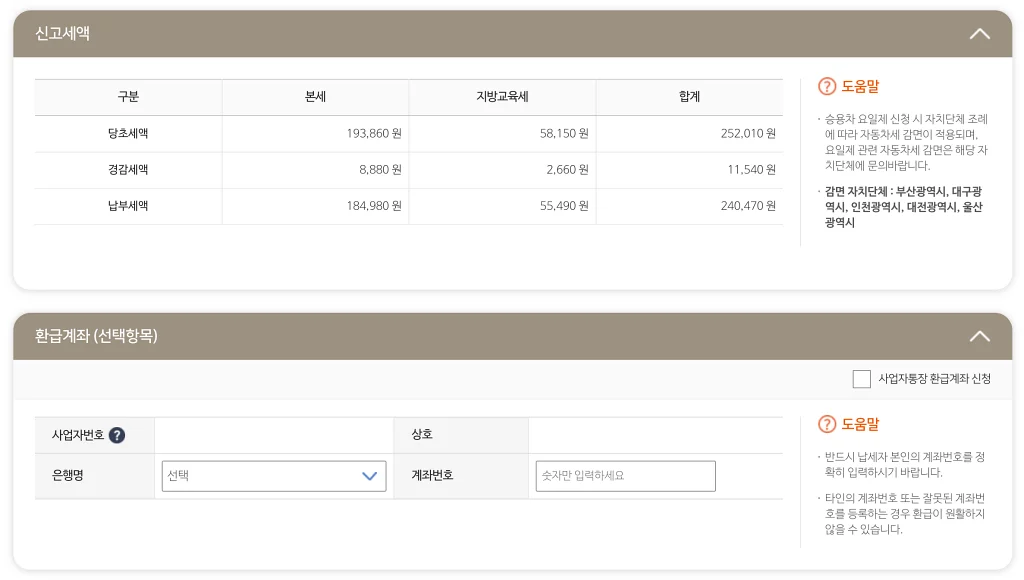Image resolution: width=1024 pixels, height=580 pixels.
Task: Click the 합계 column header
Action: 690,97
